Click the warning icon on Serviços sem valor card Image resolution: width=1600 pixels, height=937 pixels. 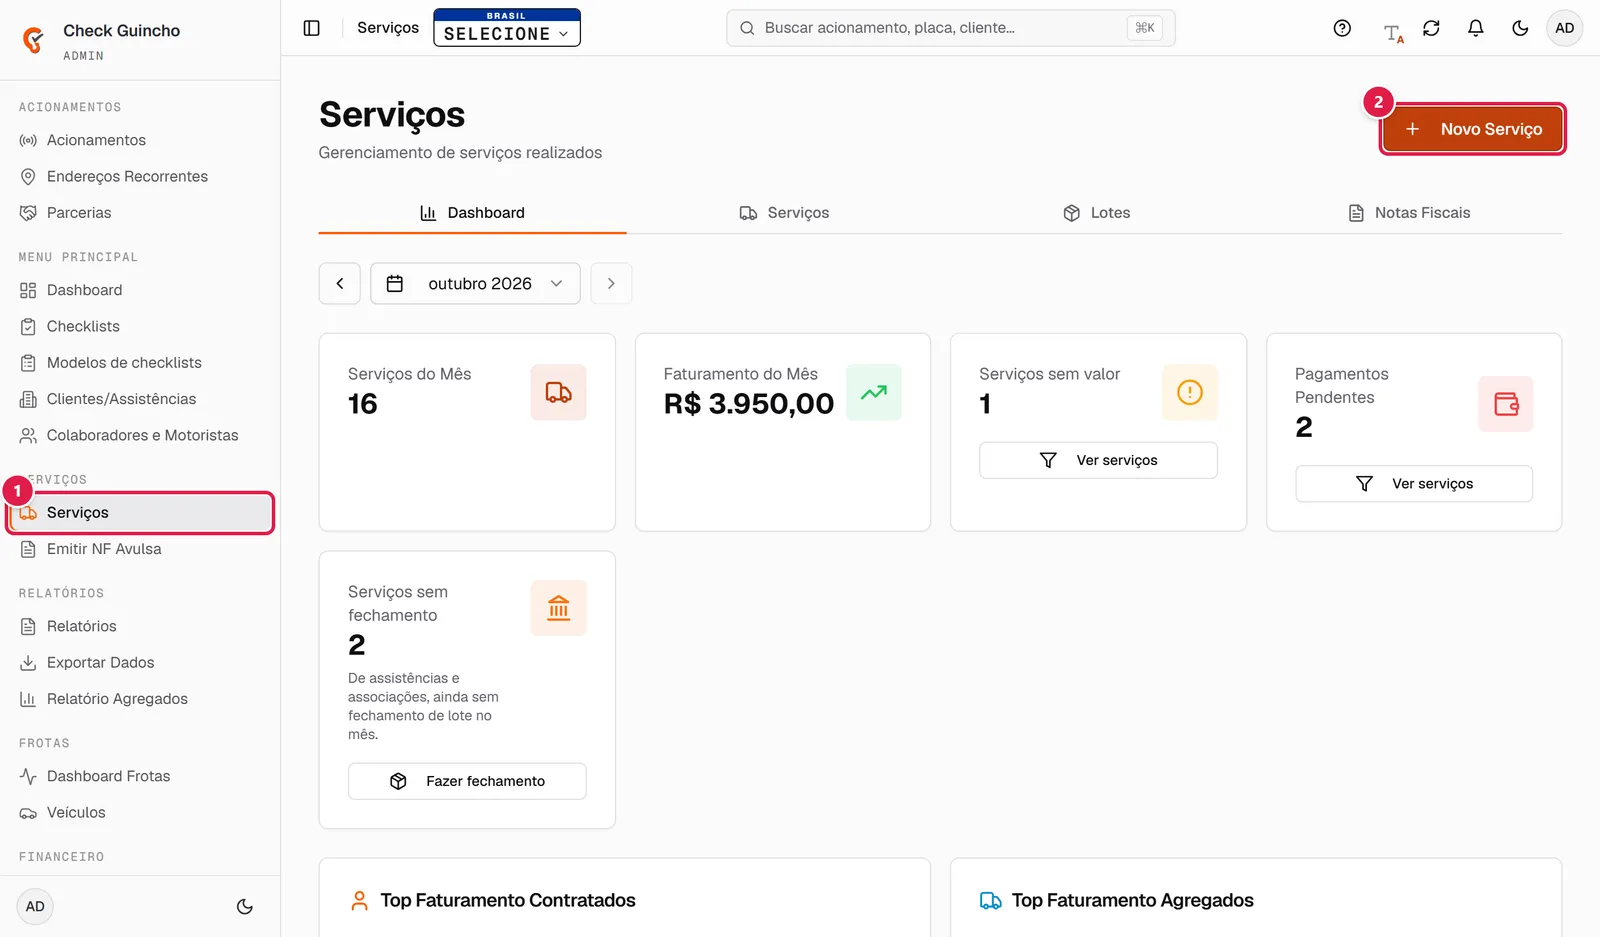coord(1190,393)
